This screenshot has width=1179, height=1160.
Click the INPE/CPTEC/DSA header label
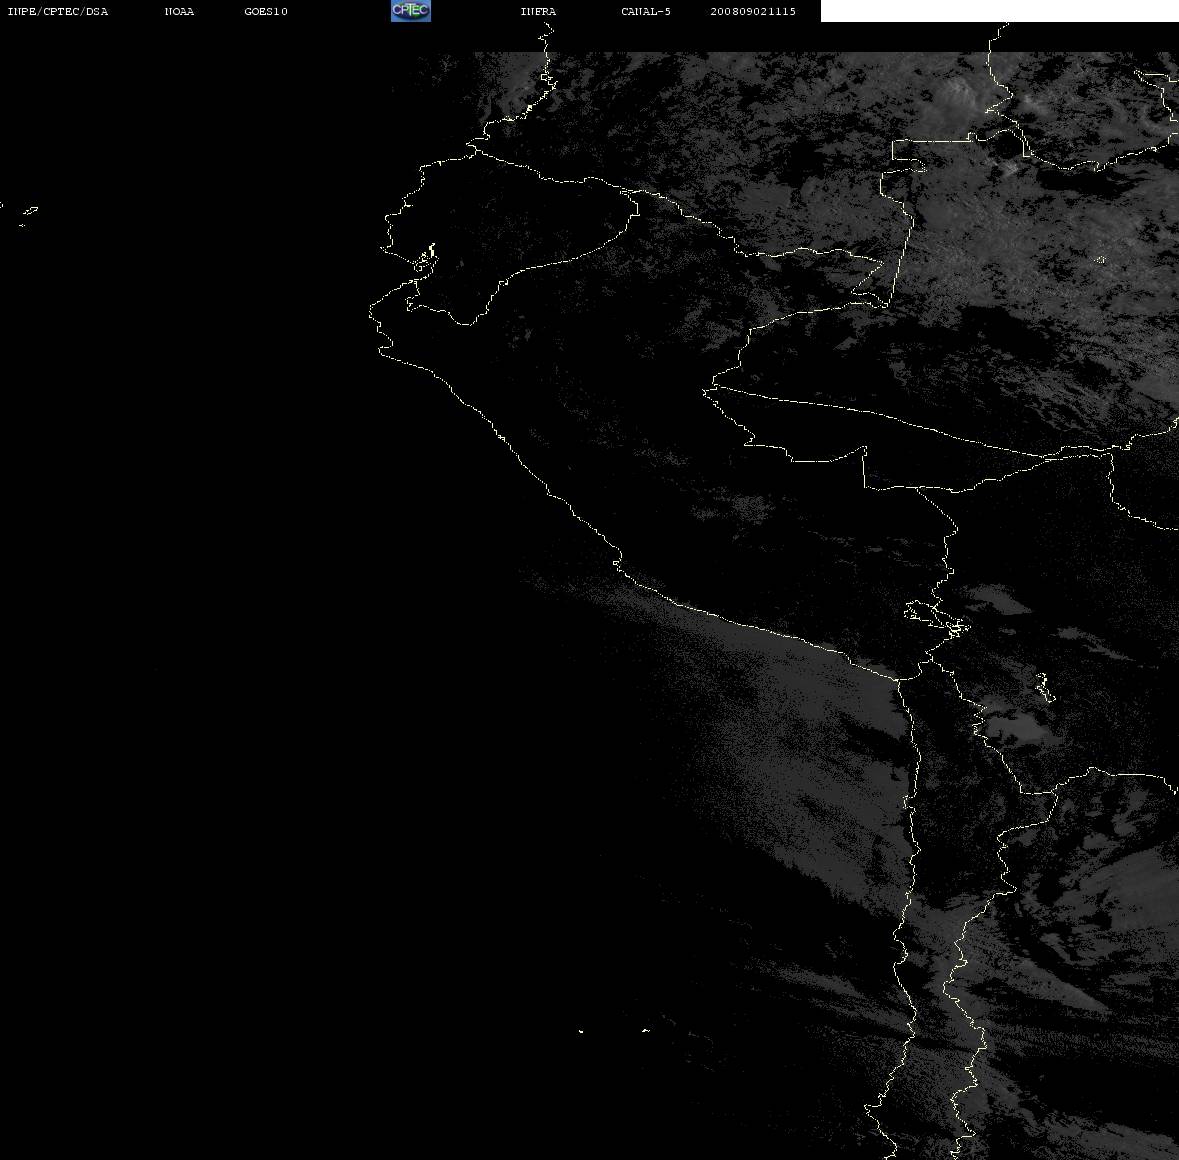[x=57, y=11]
